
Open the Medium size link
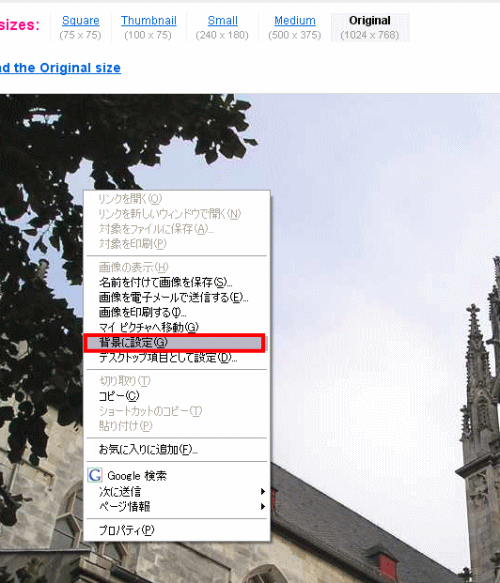[295, 20]
